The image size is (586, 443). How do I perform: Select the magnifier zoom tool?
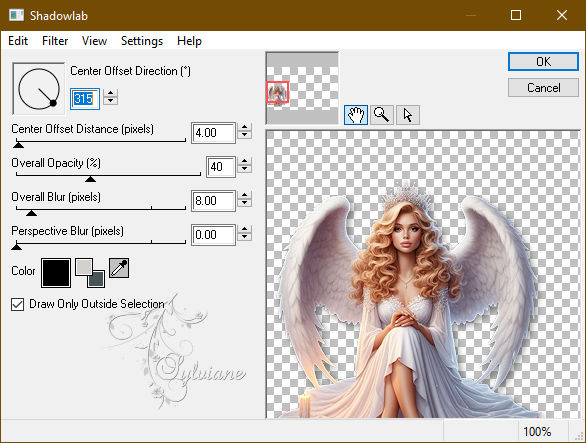click(x=382, y=115)
